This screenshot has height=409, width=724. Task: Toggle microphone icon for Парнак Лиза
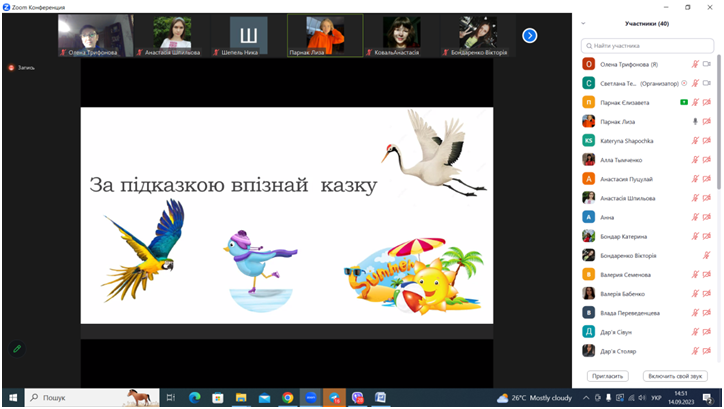pos(693,121)
